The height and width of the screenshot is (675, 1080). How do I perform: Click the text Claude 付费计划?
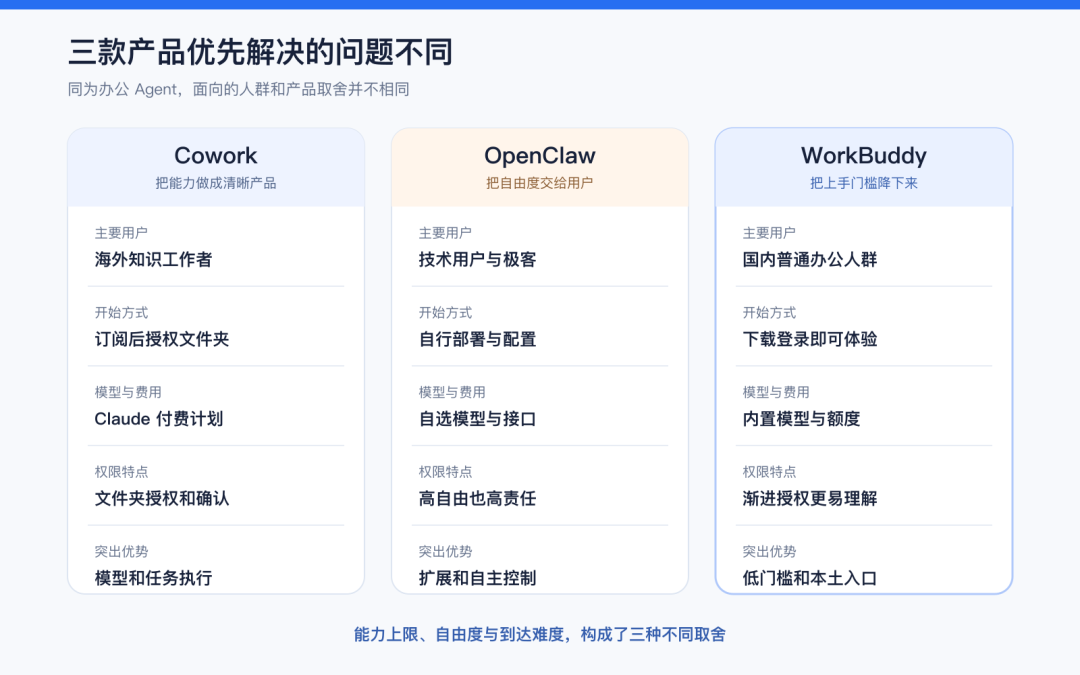tap(158, 419)
